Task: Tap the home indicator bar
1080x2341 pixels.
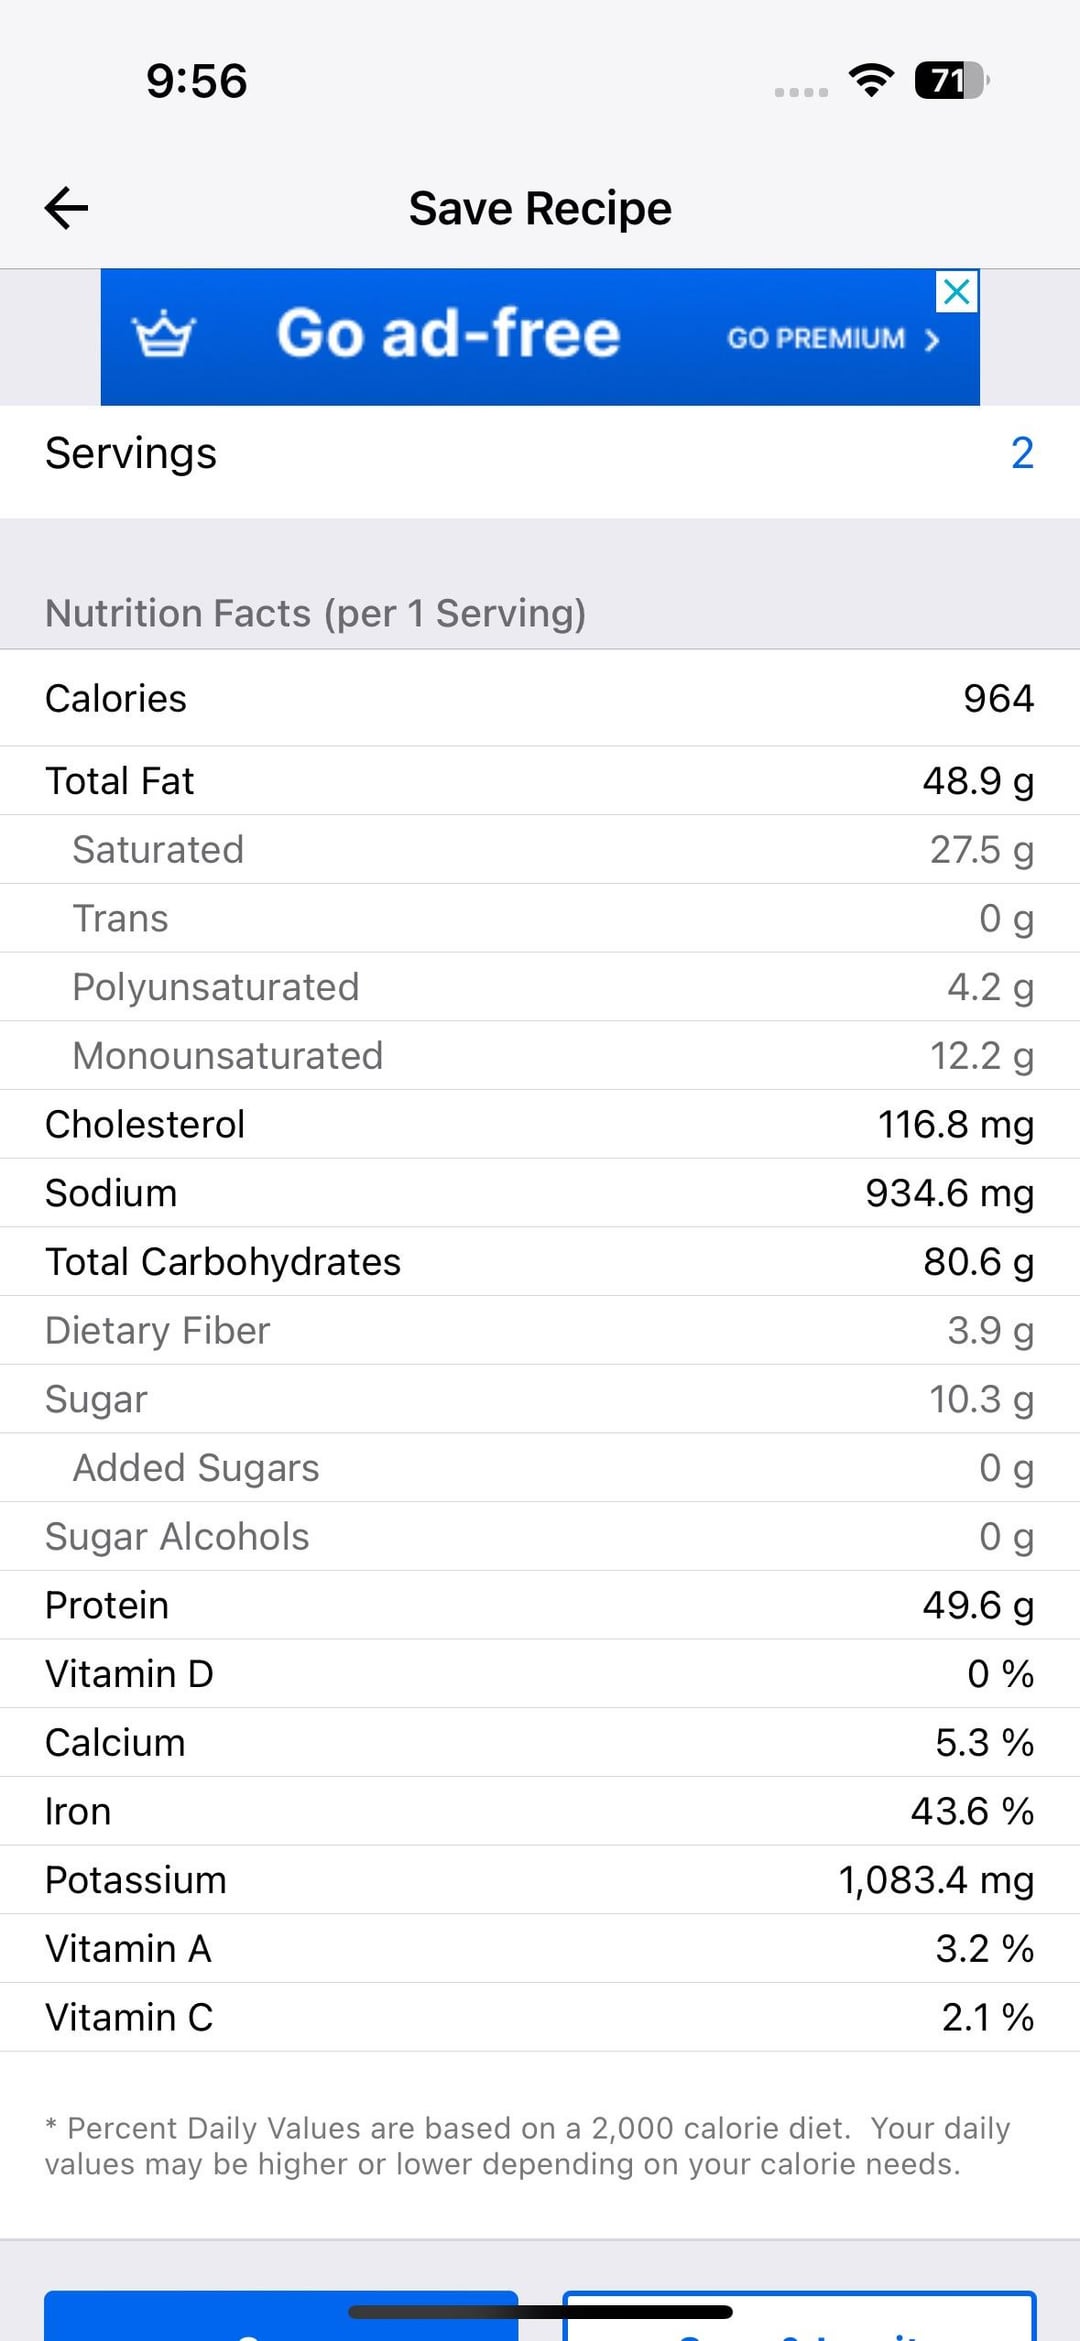Action: (x=540, y=2311)
